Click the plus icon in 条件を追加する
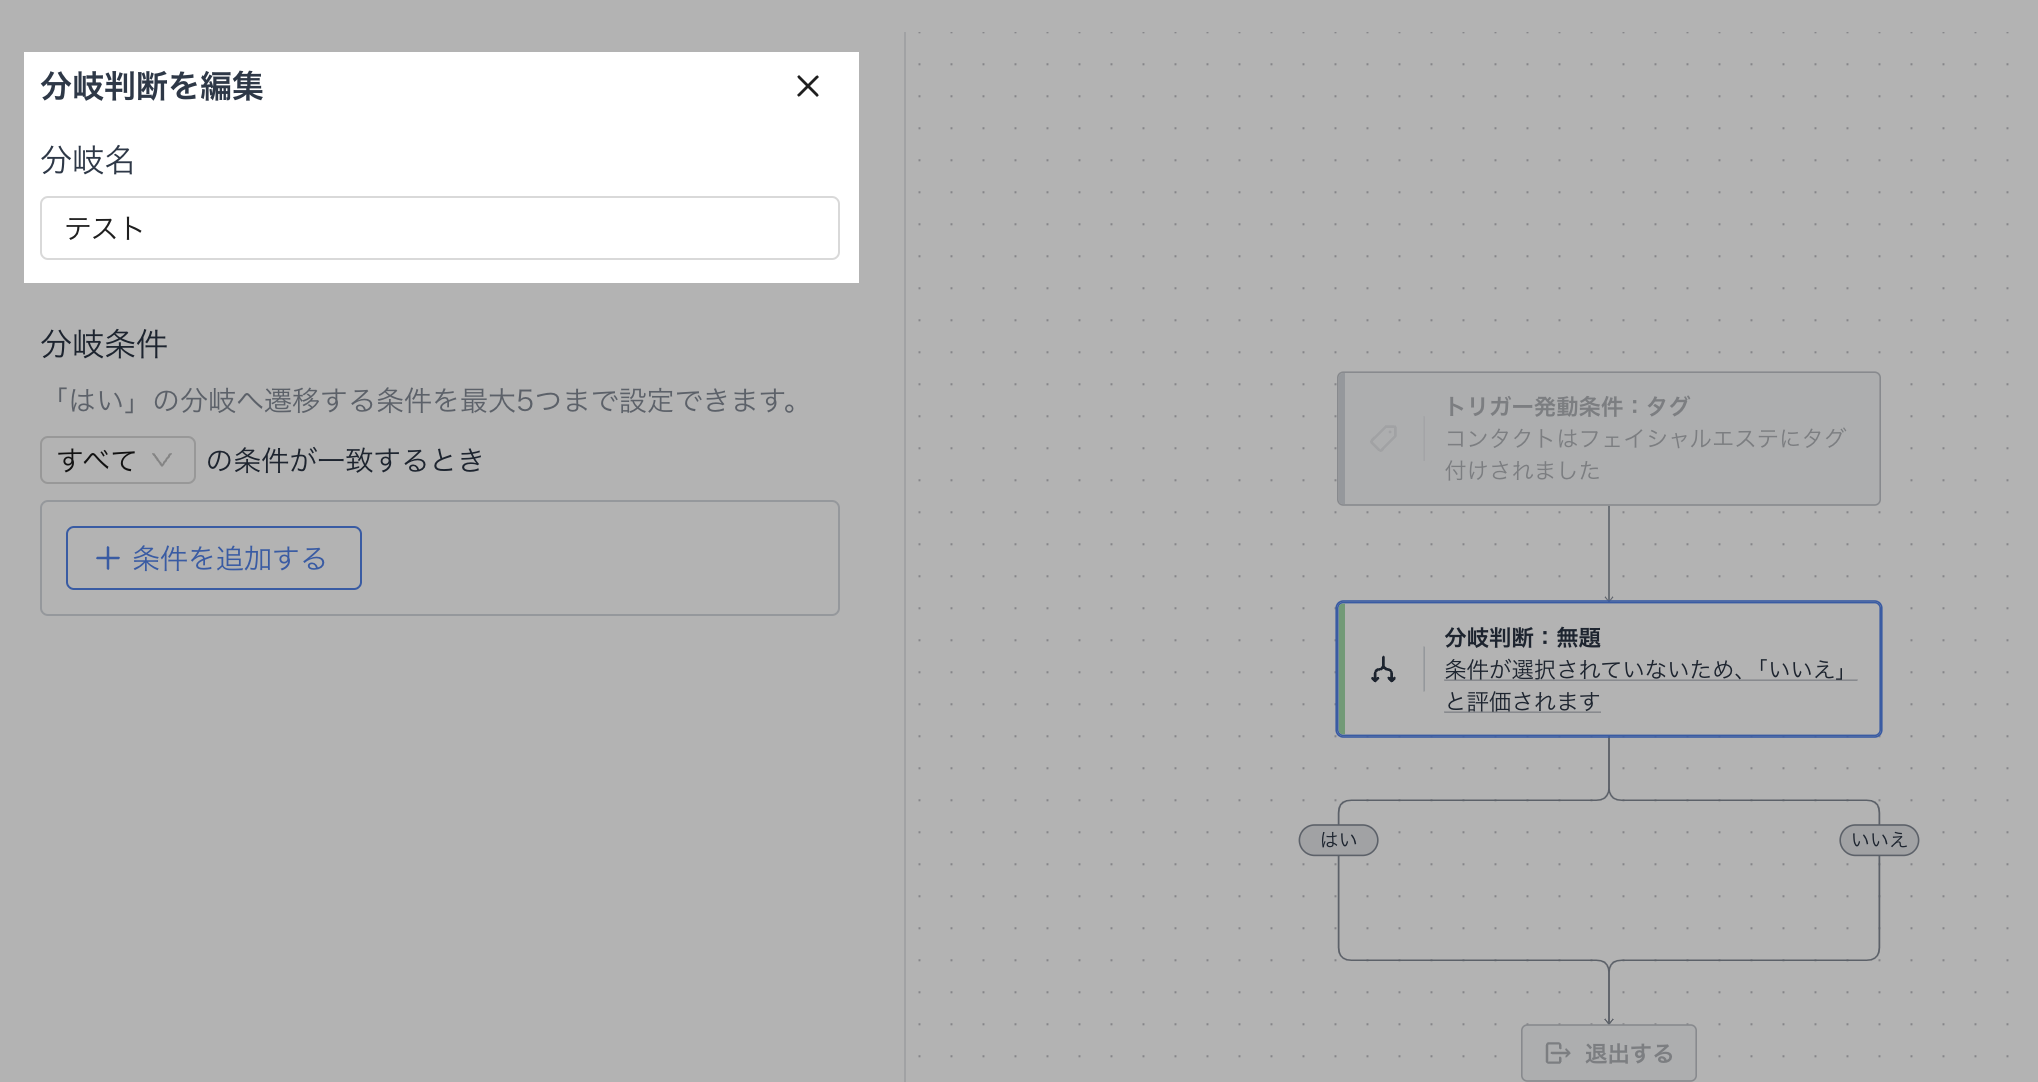Screen dimensions: 2038x1082 coord(108,558)
